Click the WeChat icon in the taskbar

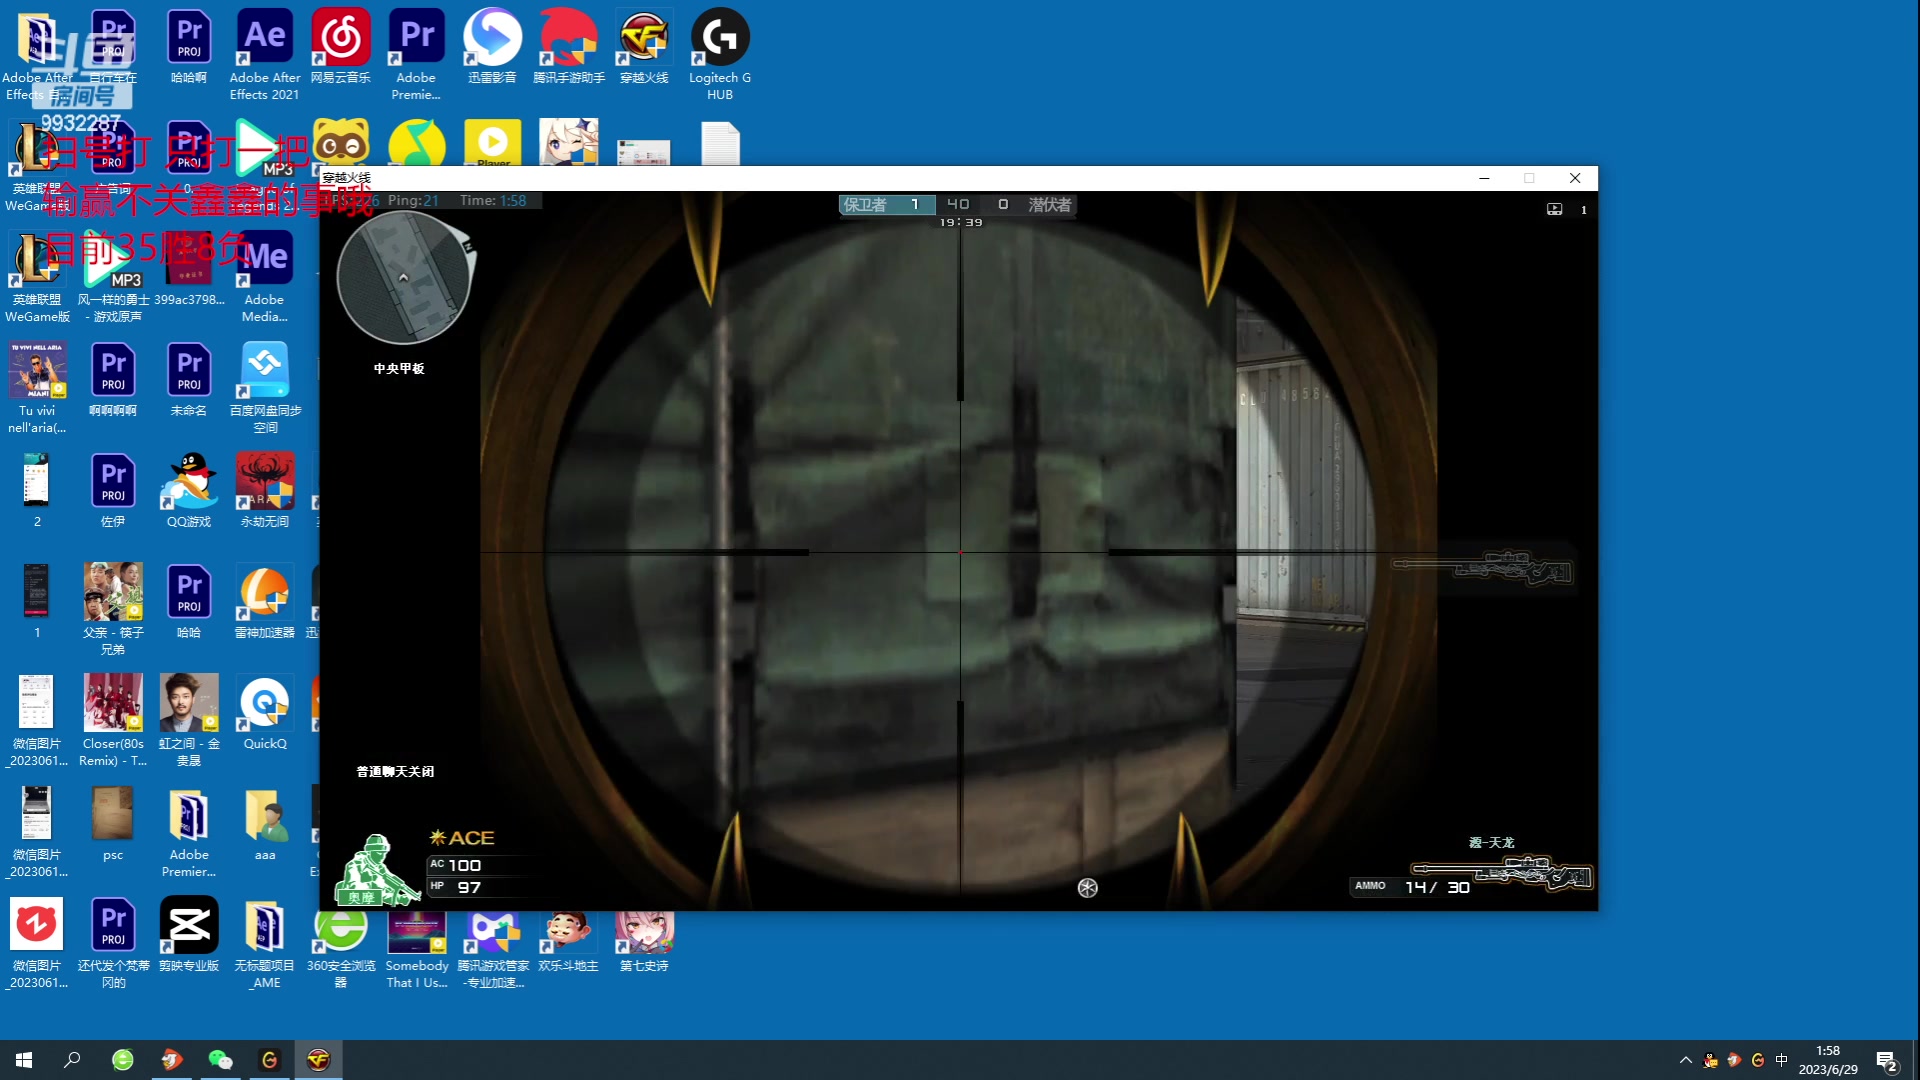click(220, 1060)
